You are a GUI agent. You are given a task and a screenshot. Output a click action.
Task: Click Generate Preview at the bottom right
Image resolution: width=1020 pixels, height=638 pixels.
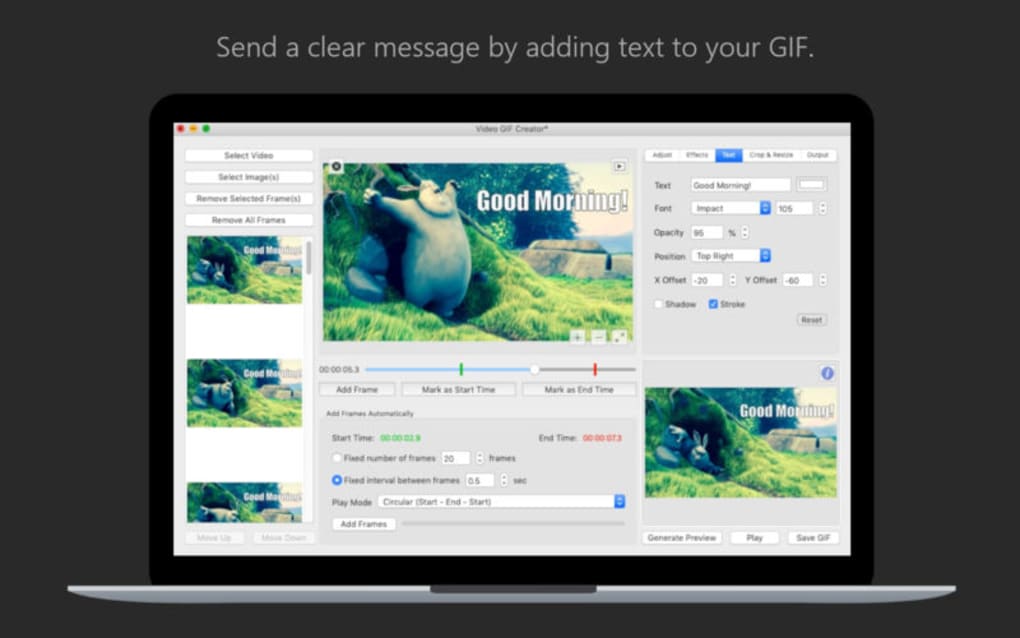point(681,537)
